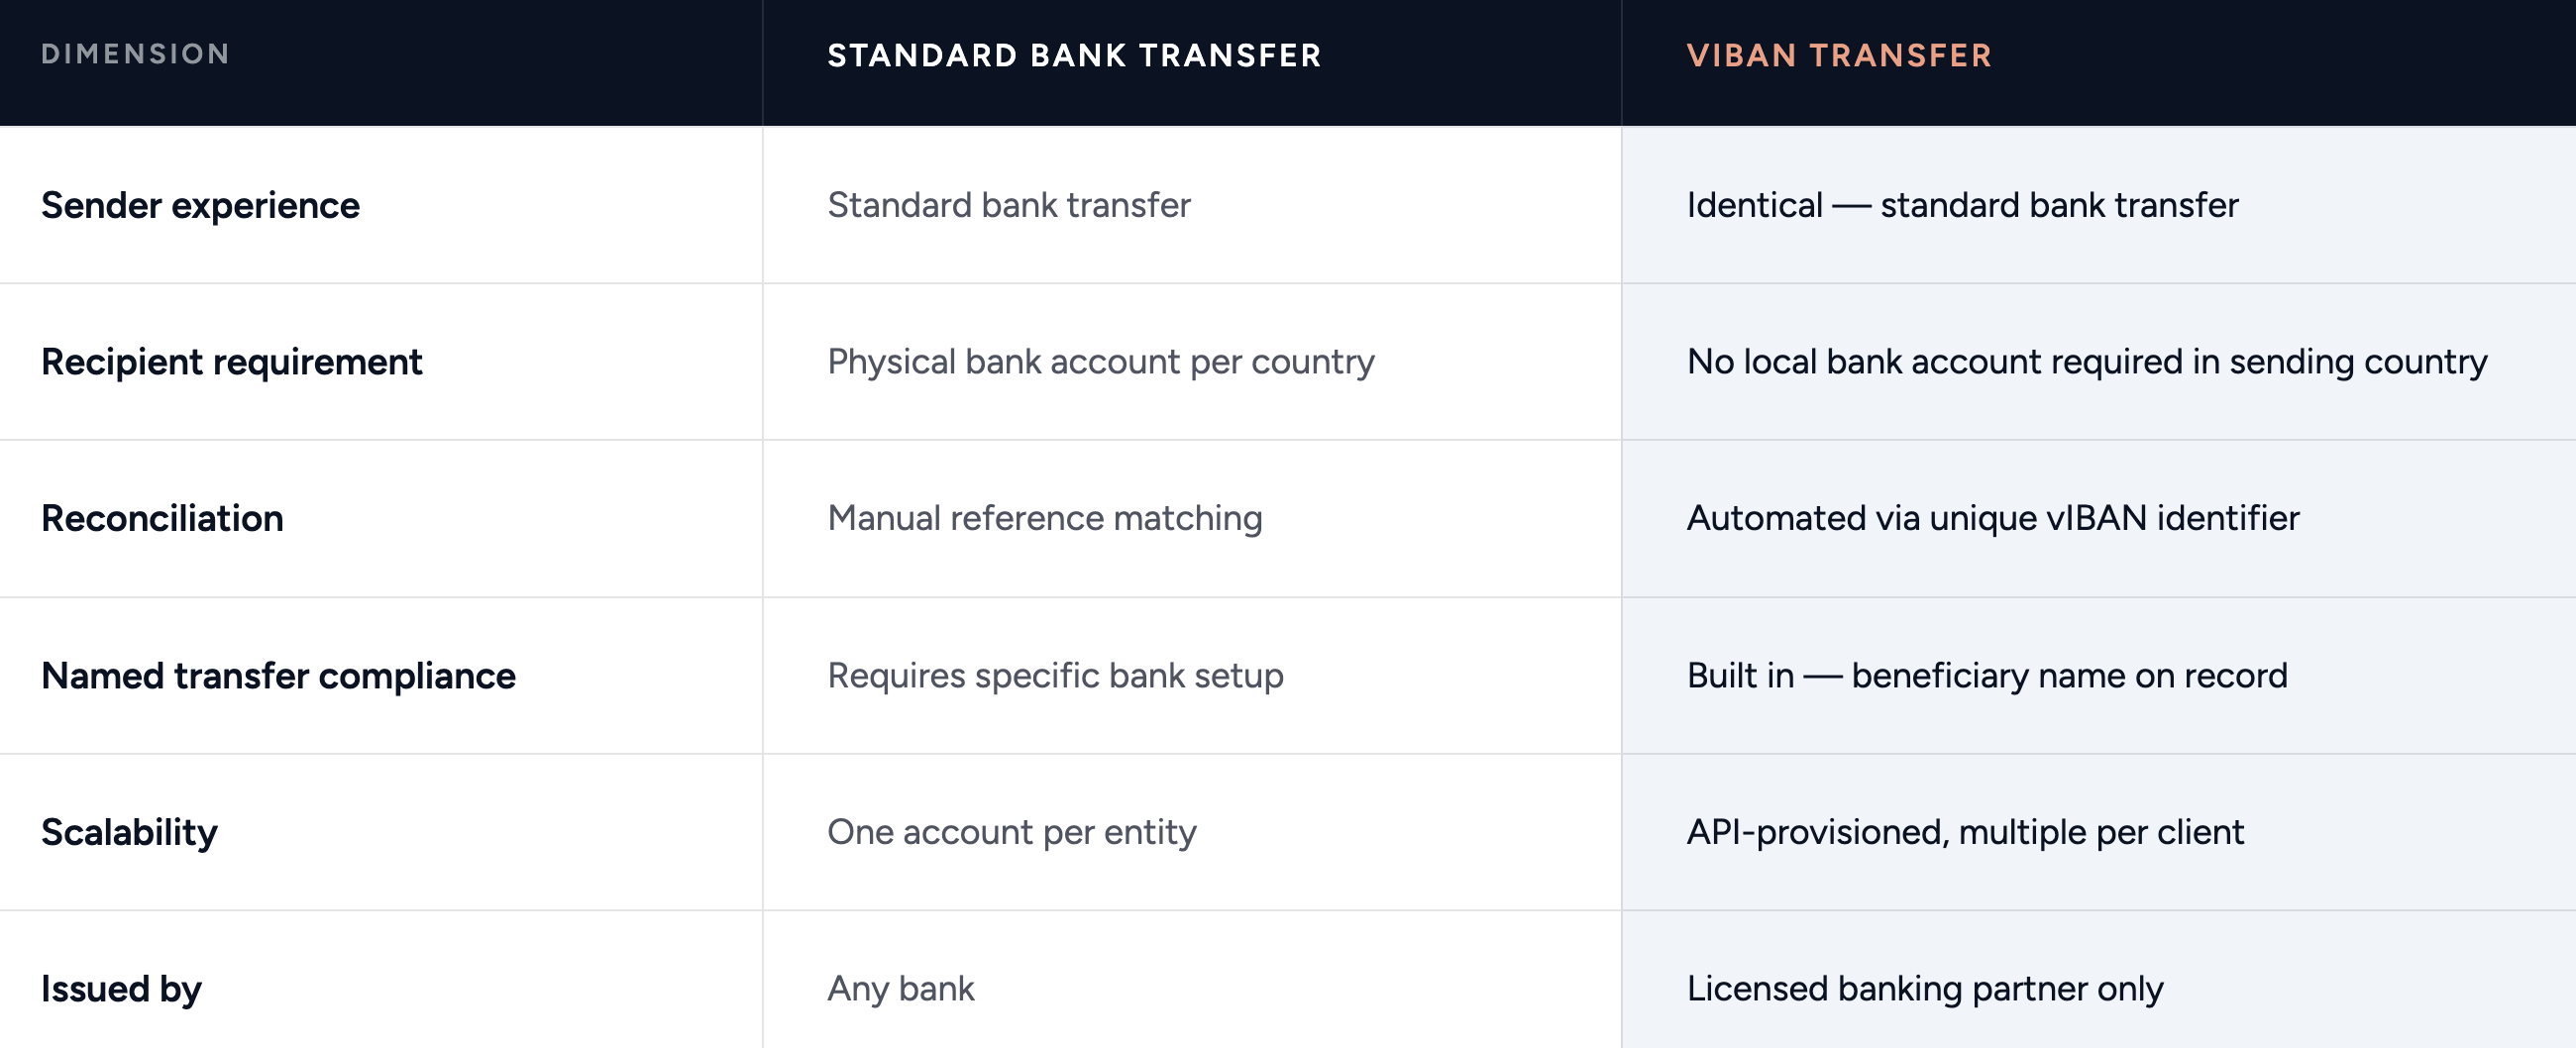Click Named transfer compliance row label
Screen dimensions: 2576x1048
click(278, 676)
